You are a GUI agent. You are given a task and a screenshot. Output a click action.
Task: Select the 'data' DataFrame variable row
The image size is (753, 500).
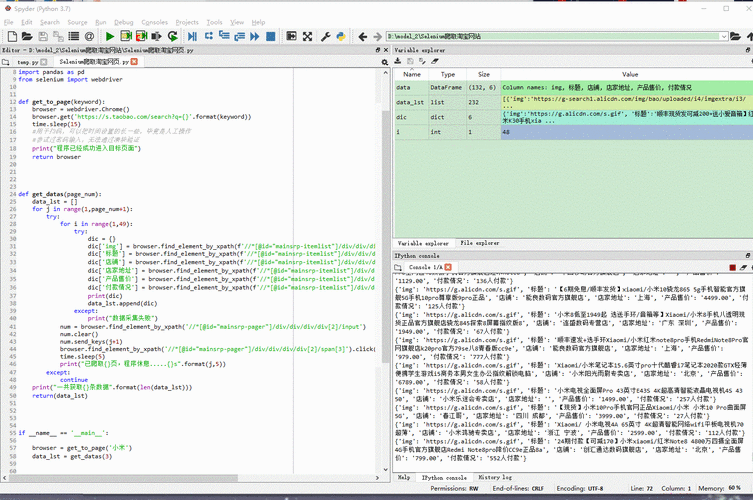pos(573,87)
